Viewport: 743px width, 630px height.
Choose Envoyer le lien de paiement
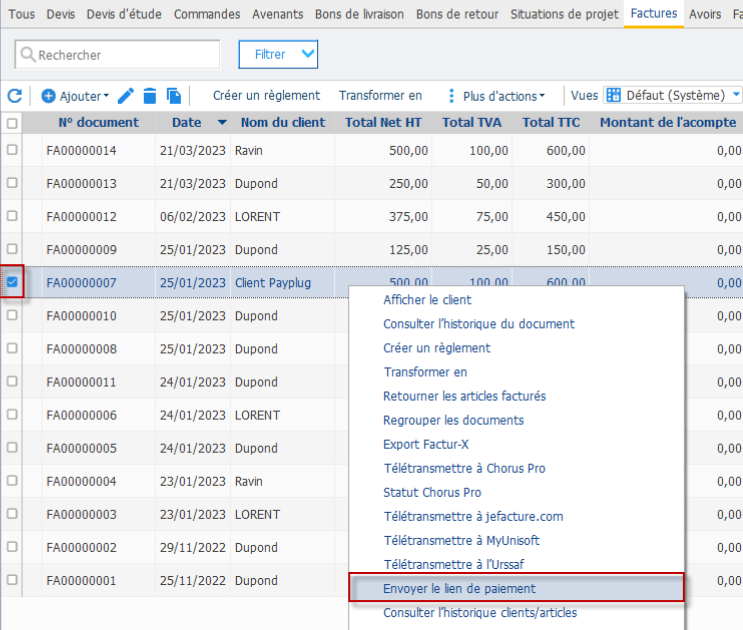tap(516, 588)
